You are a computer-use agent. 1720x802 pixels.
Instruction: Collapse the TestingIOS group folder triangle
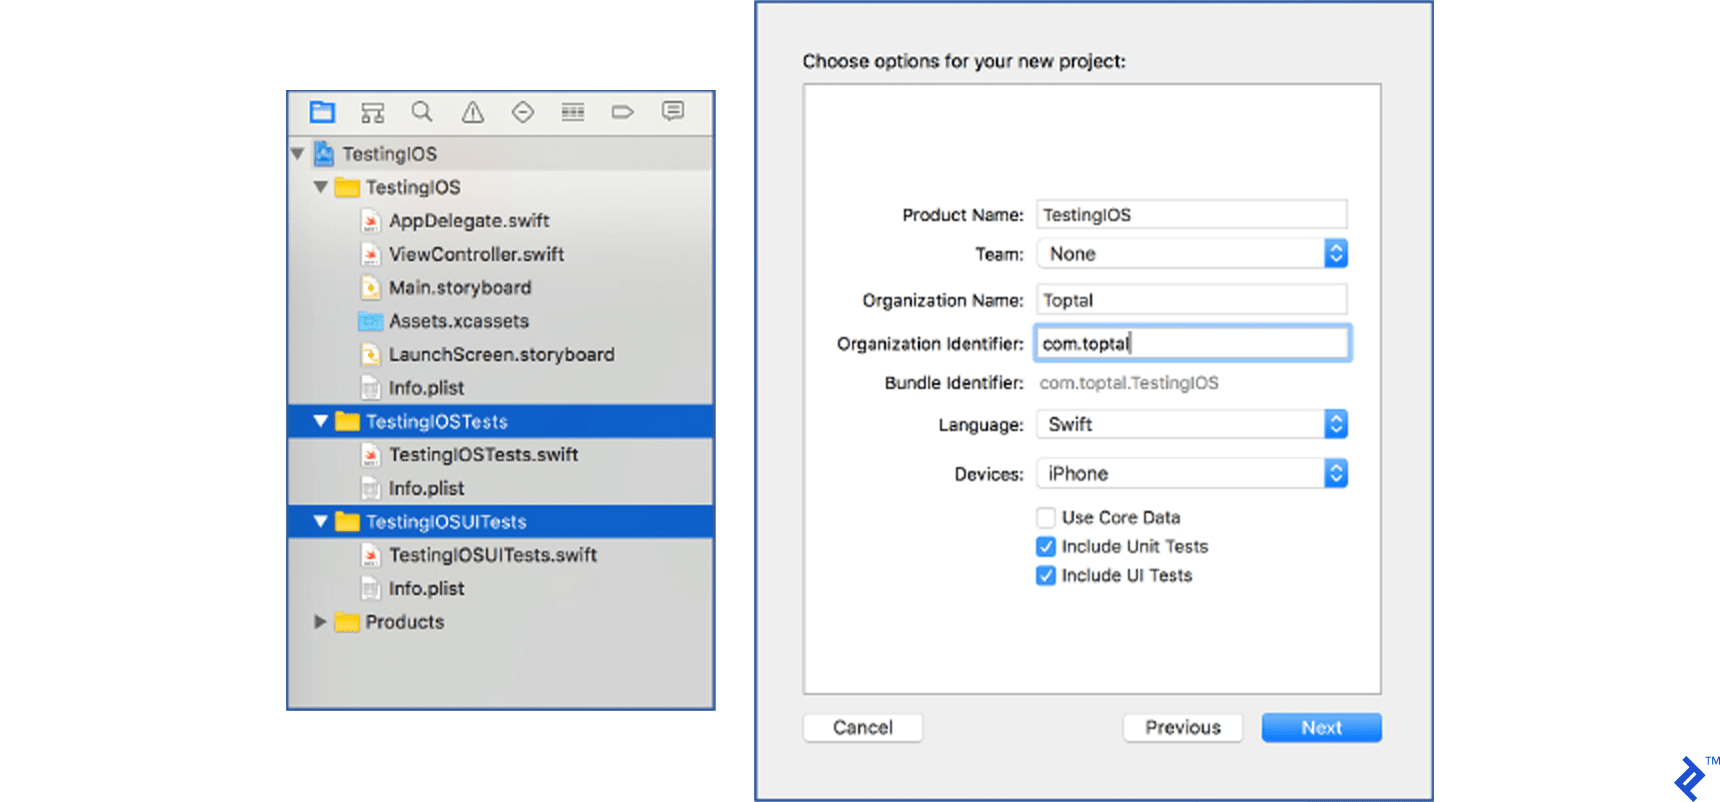pos(321,187)
